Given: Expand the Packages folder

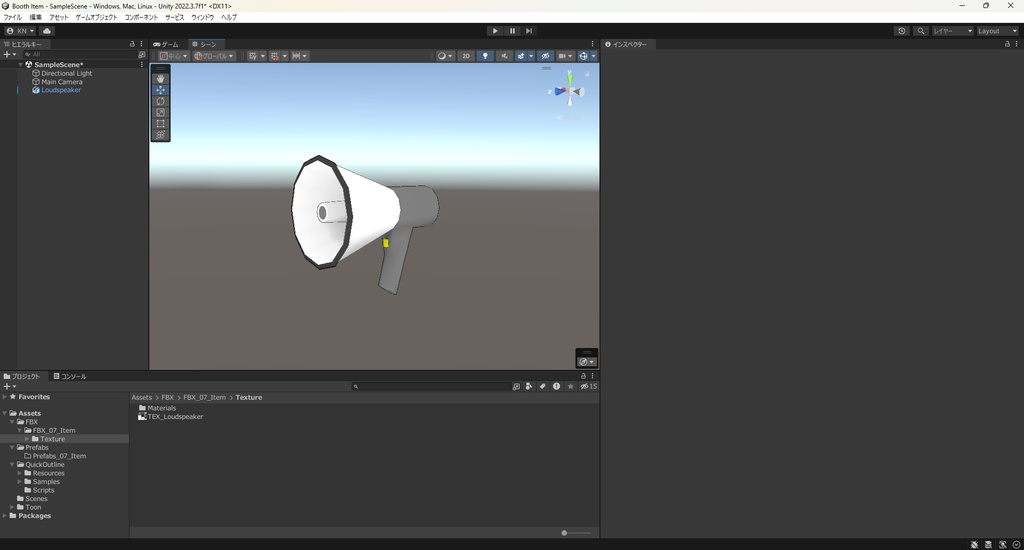Looking at the screenshot, I should 5,516.
